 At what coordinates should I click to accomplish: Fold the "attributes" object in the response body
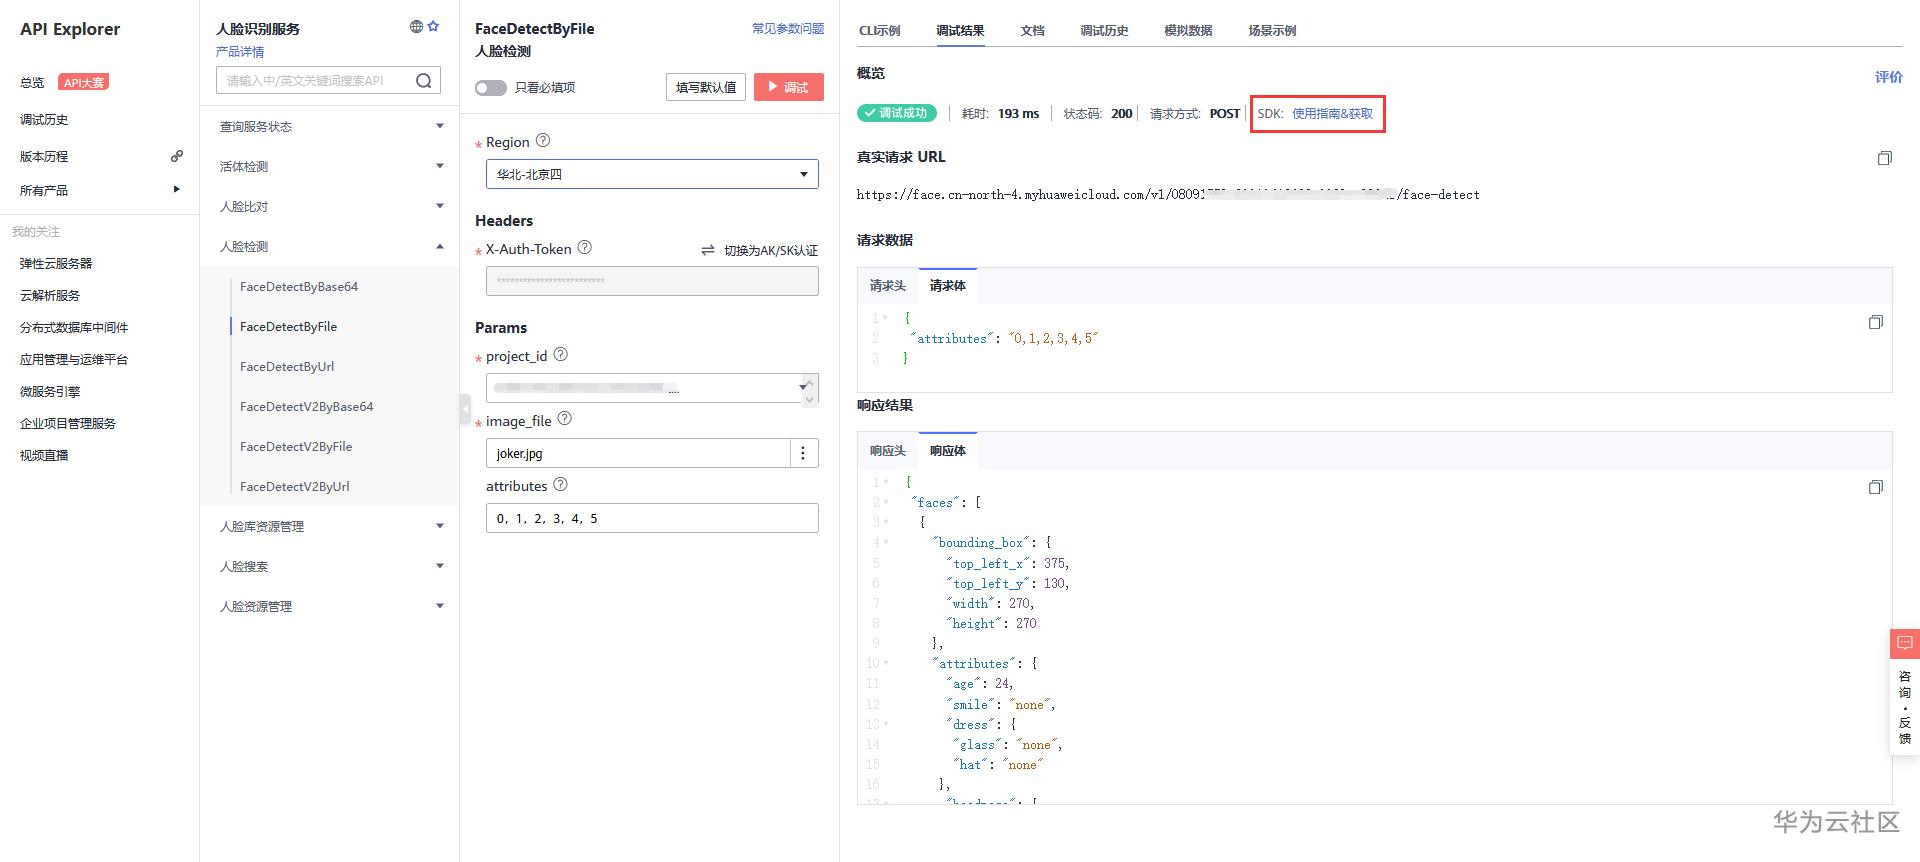tap(886, 663)
